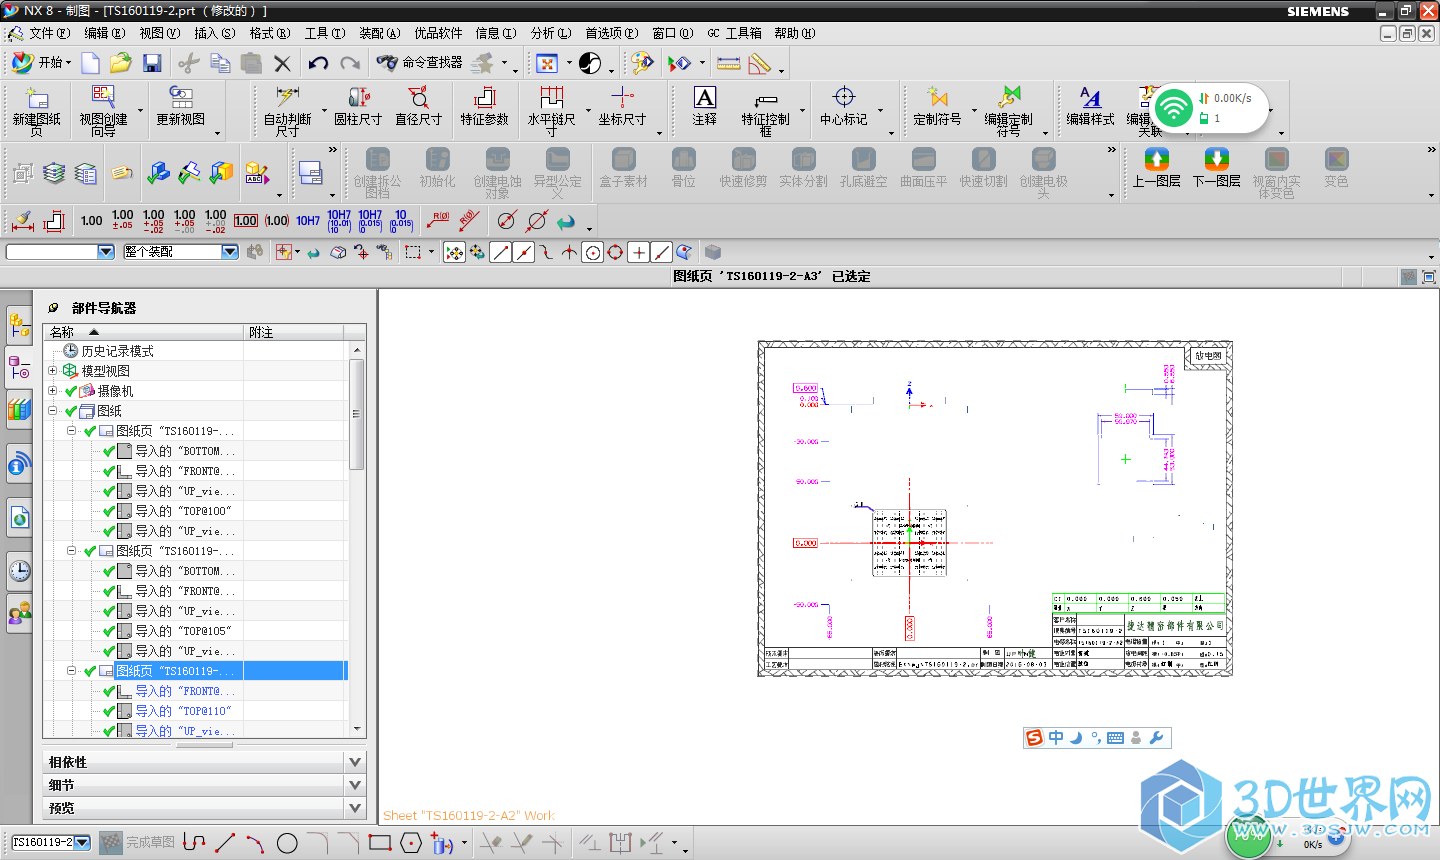The width and height of the screenshot is (1440, 860).
Task: Select 历史记录模式 tree row
Action: (x=117, y=351)
